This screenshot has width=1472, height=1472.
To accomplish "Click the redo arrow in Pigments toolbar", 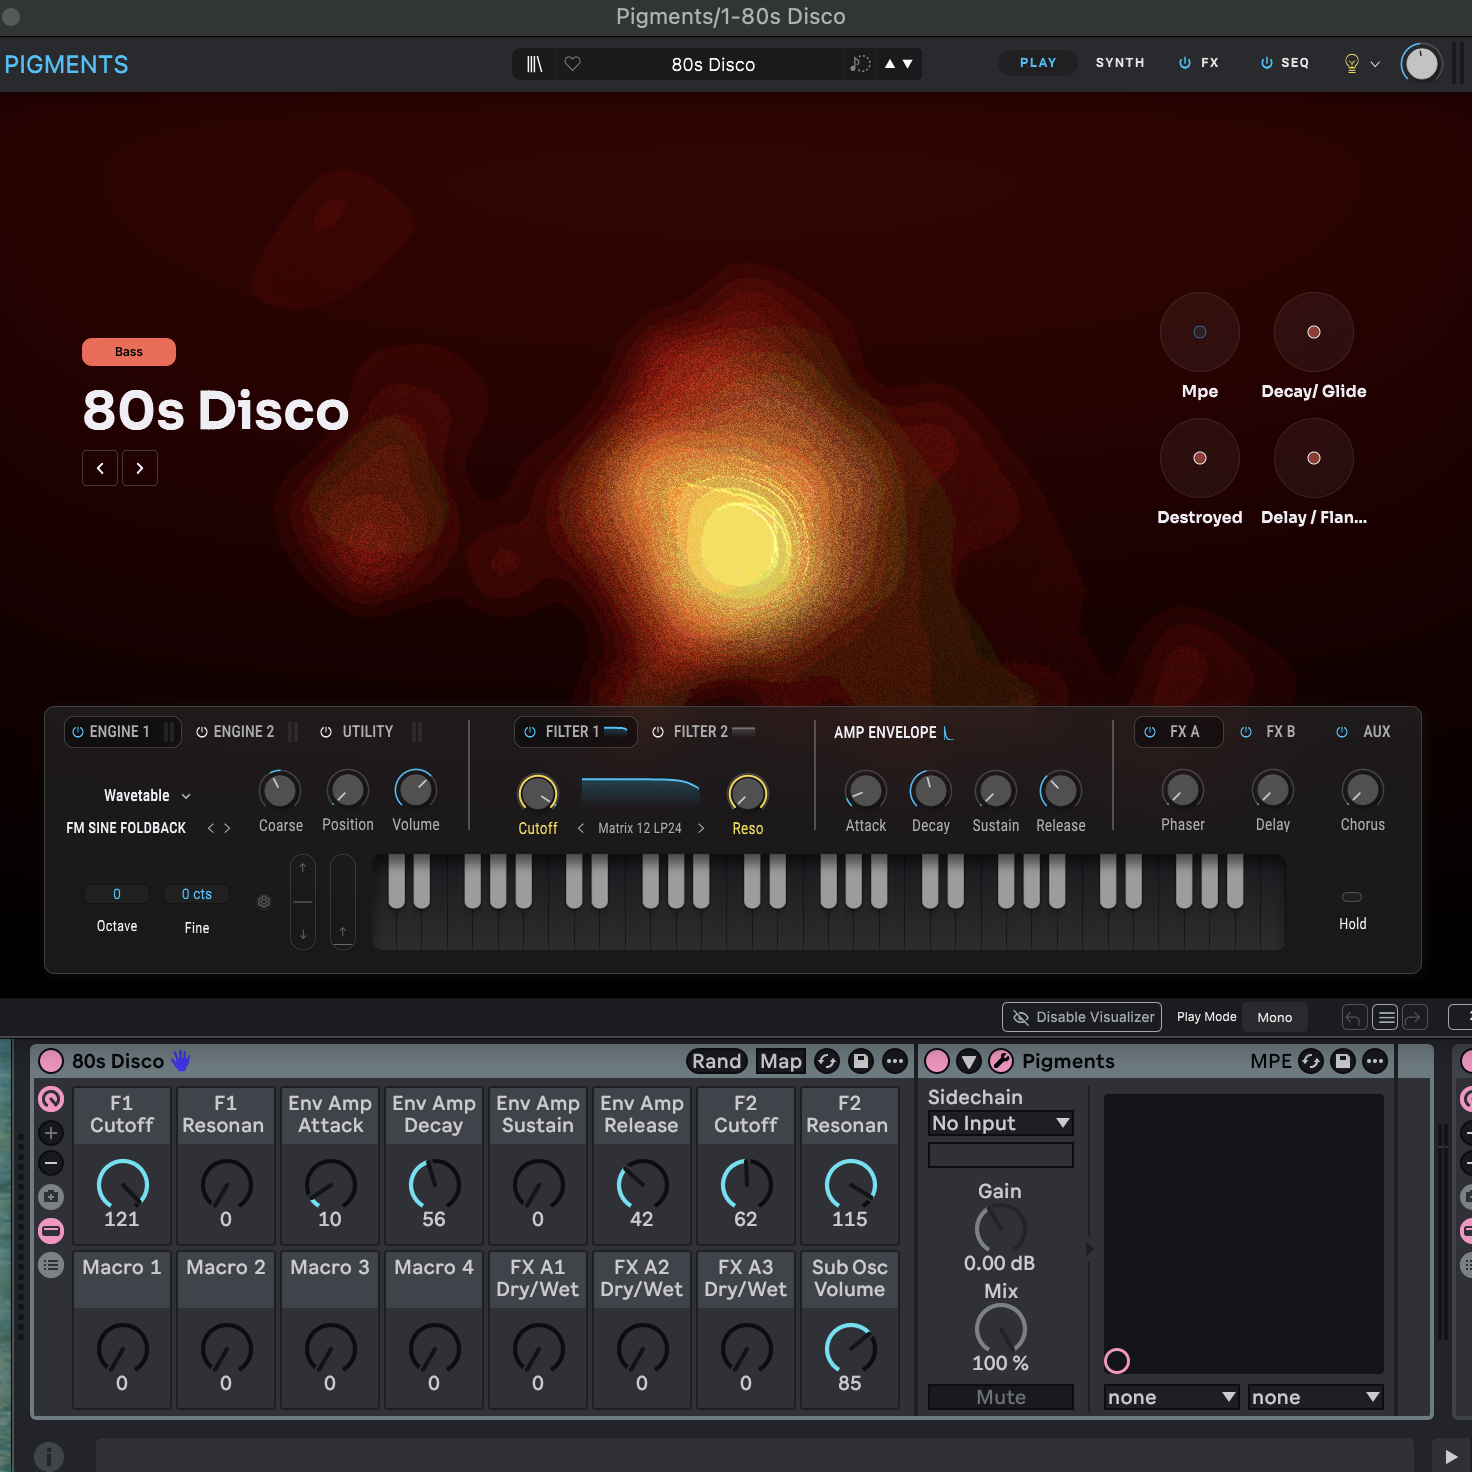I will click(1414, 1017).
